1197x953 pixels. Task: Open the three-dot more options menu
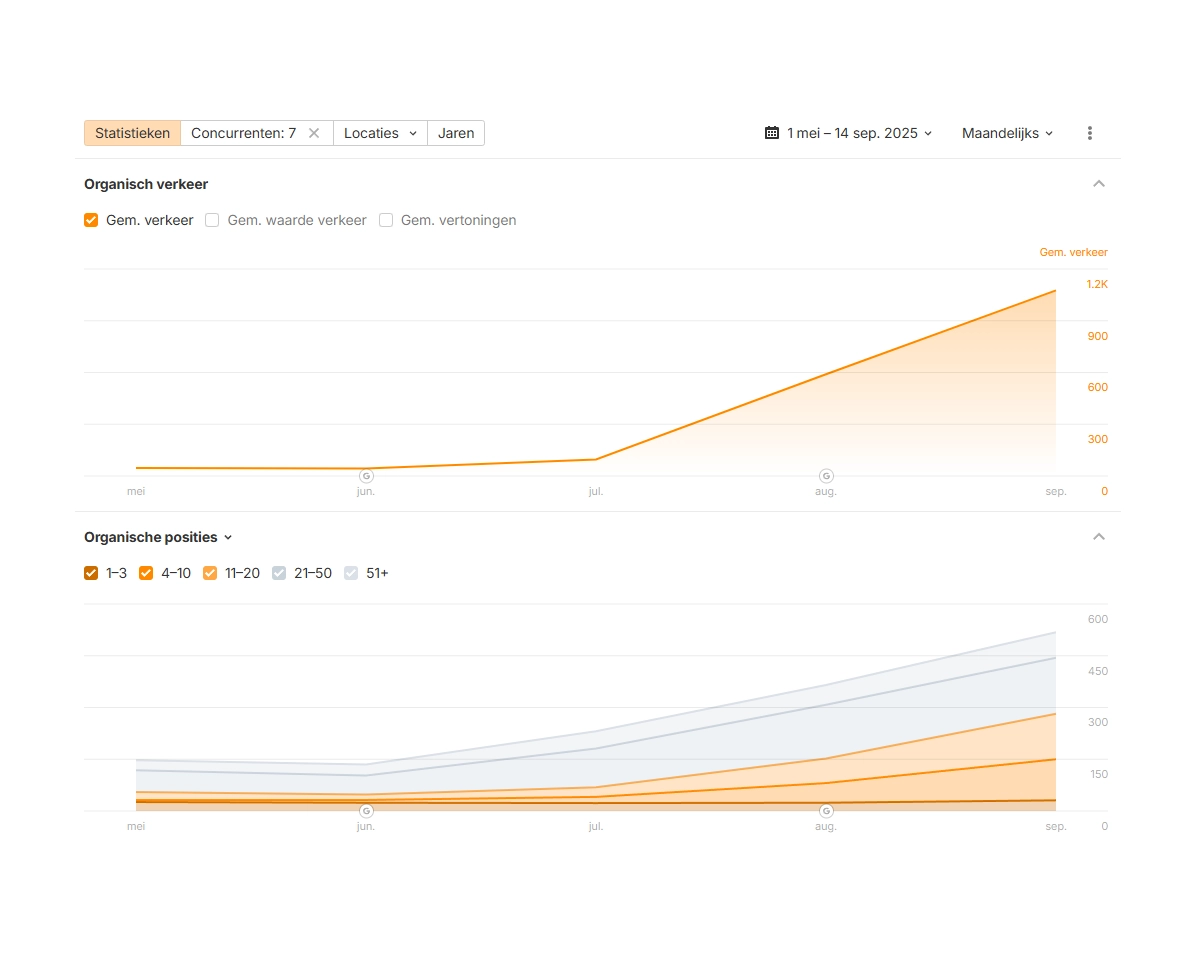pyautogui.click(x=1089, y=133)
